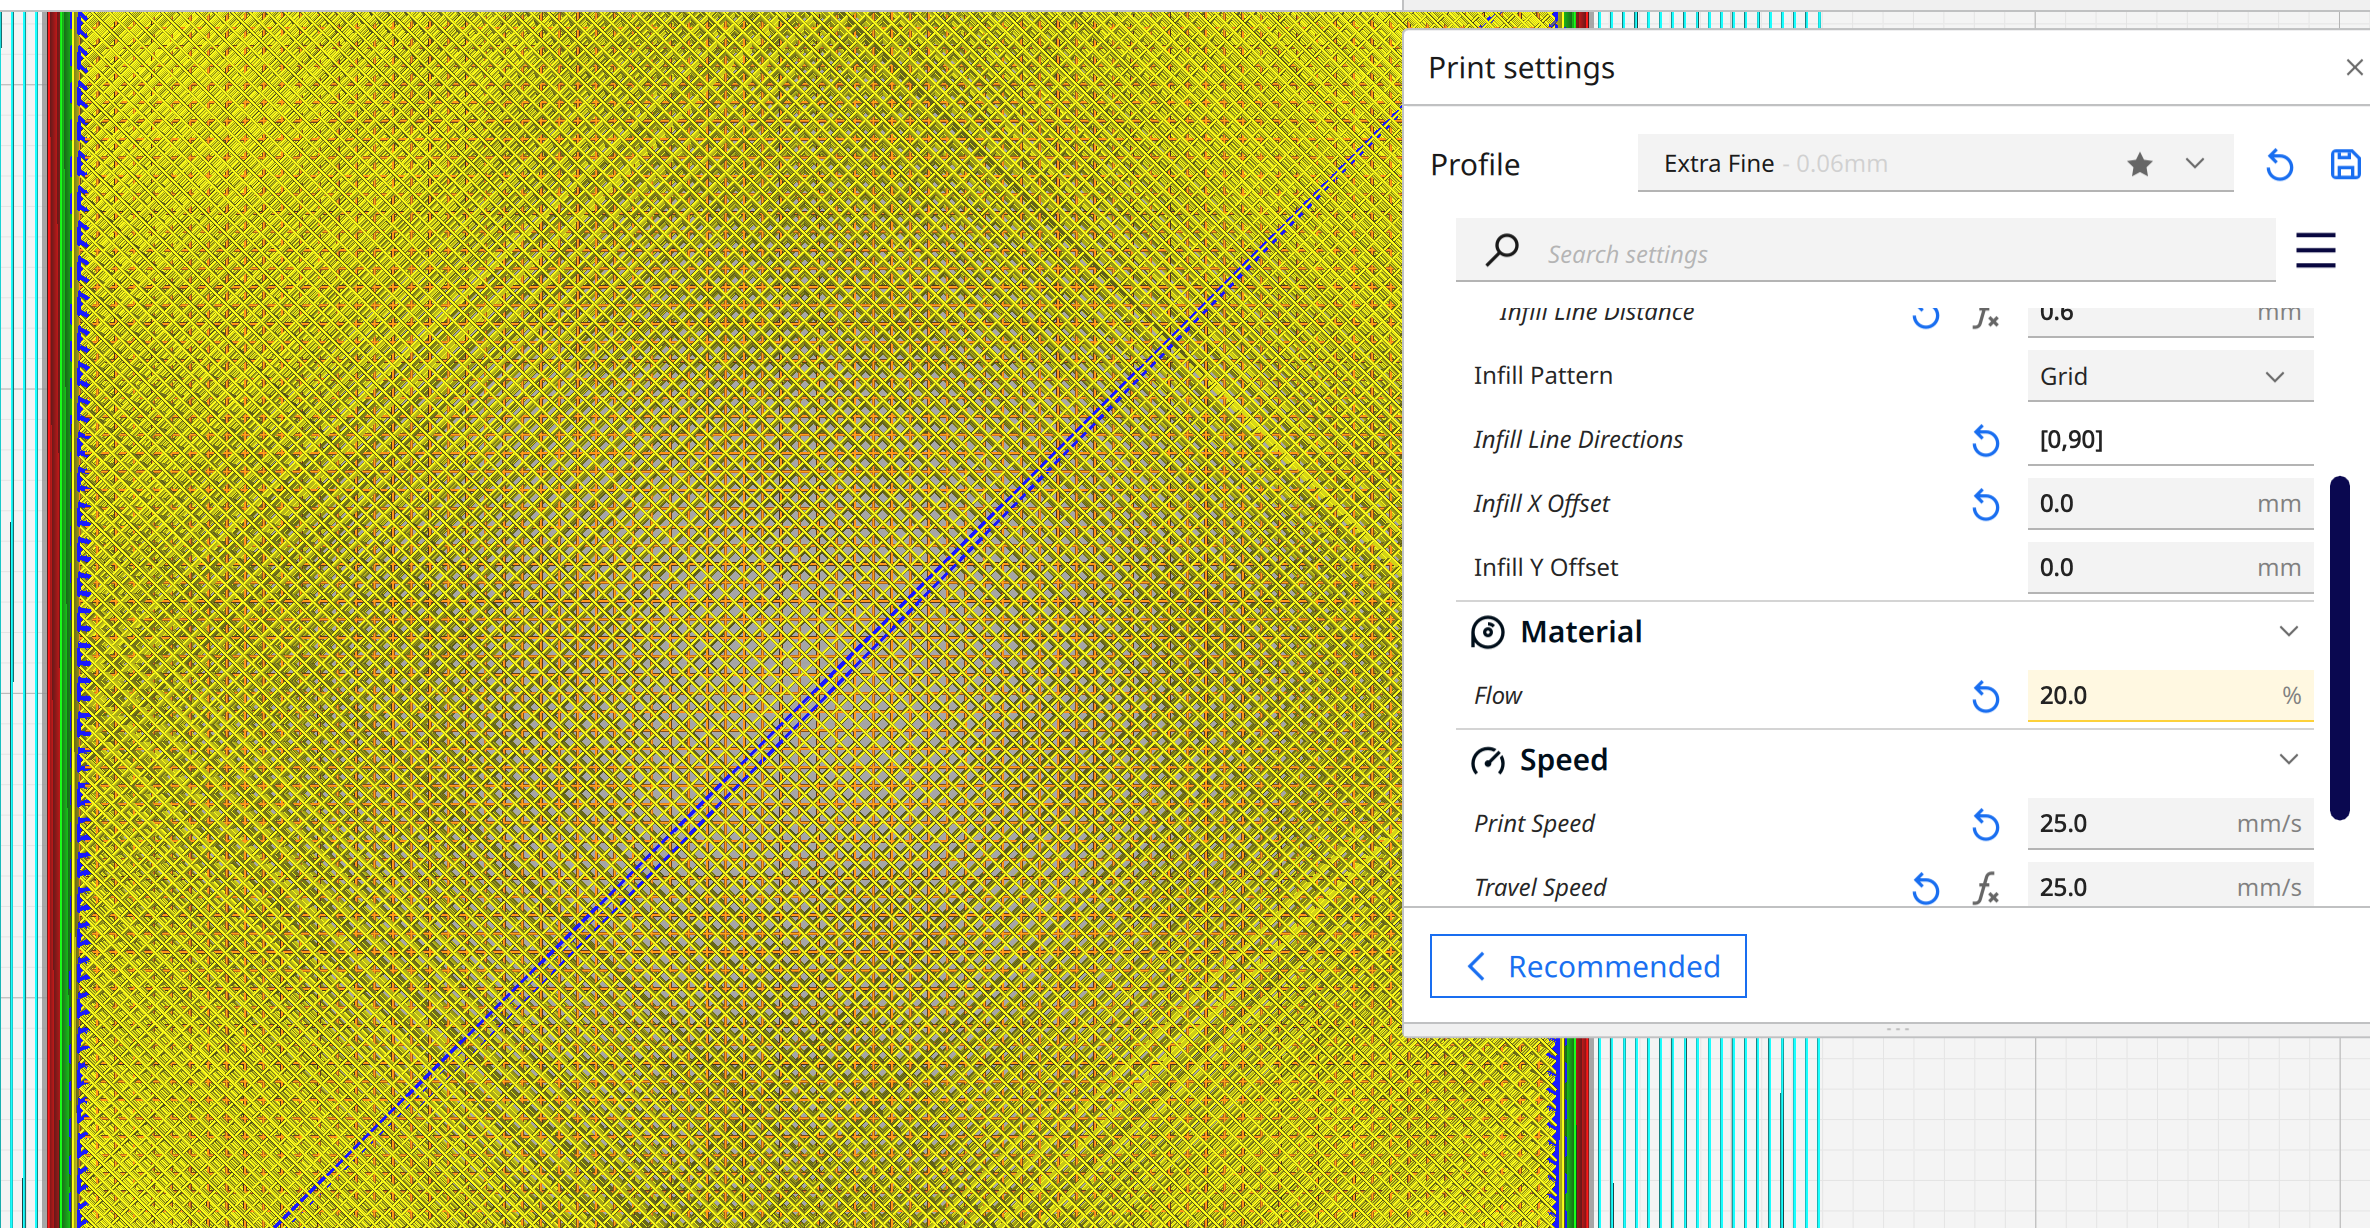Screen dimensions: 2370x1228
Task: Collapse the Speed settings section
Action: point(2289,758)
